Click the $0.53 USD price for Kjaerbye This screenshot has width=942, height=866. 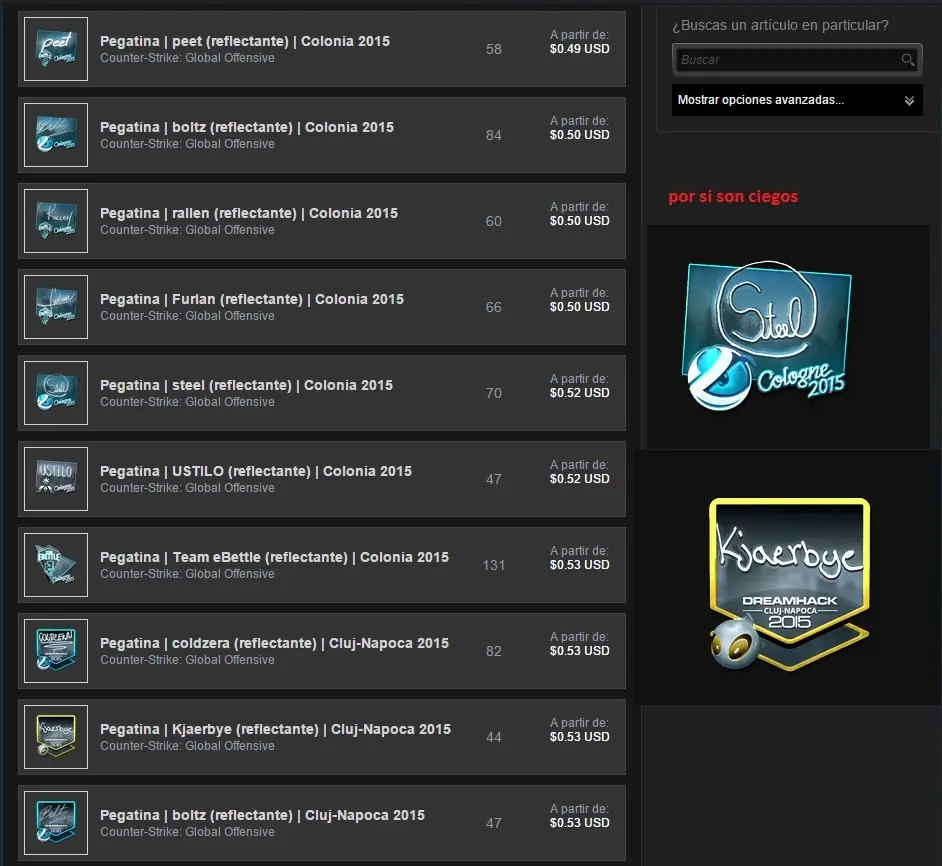point(579,736)
